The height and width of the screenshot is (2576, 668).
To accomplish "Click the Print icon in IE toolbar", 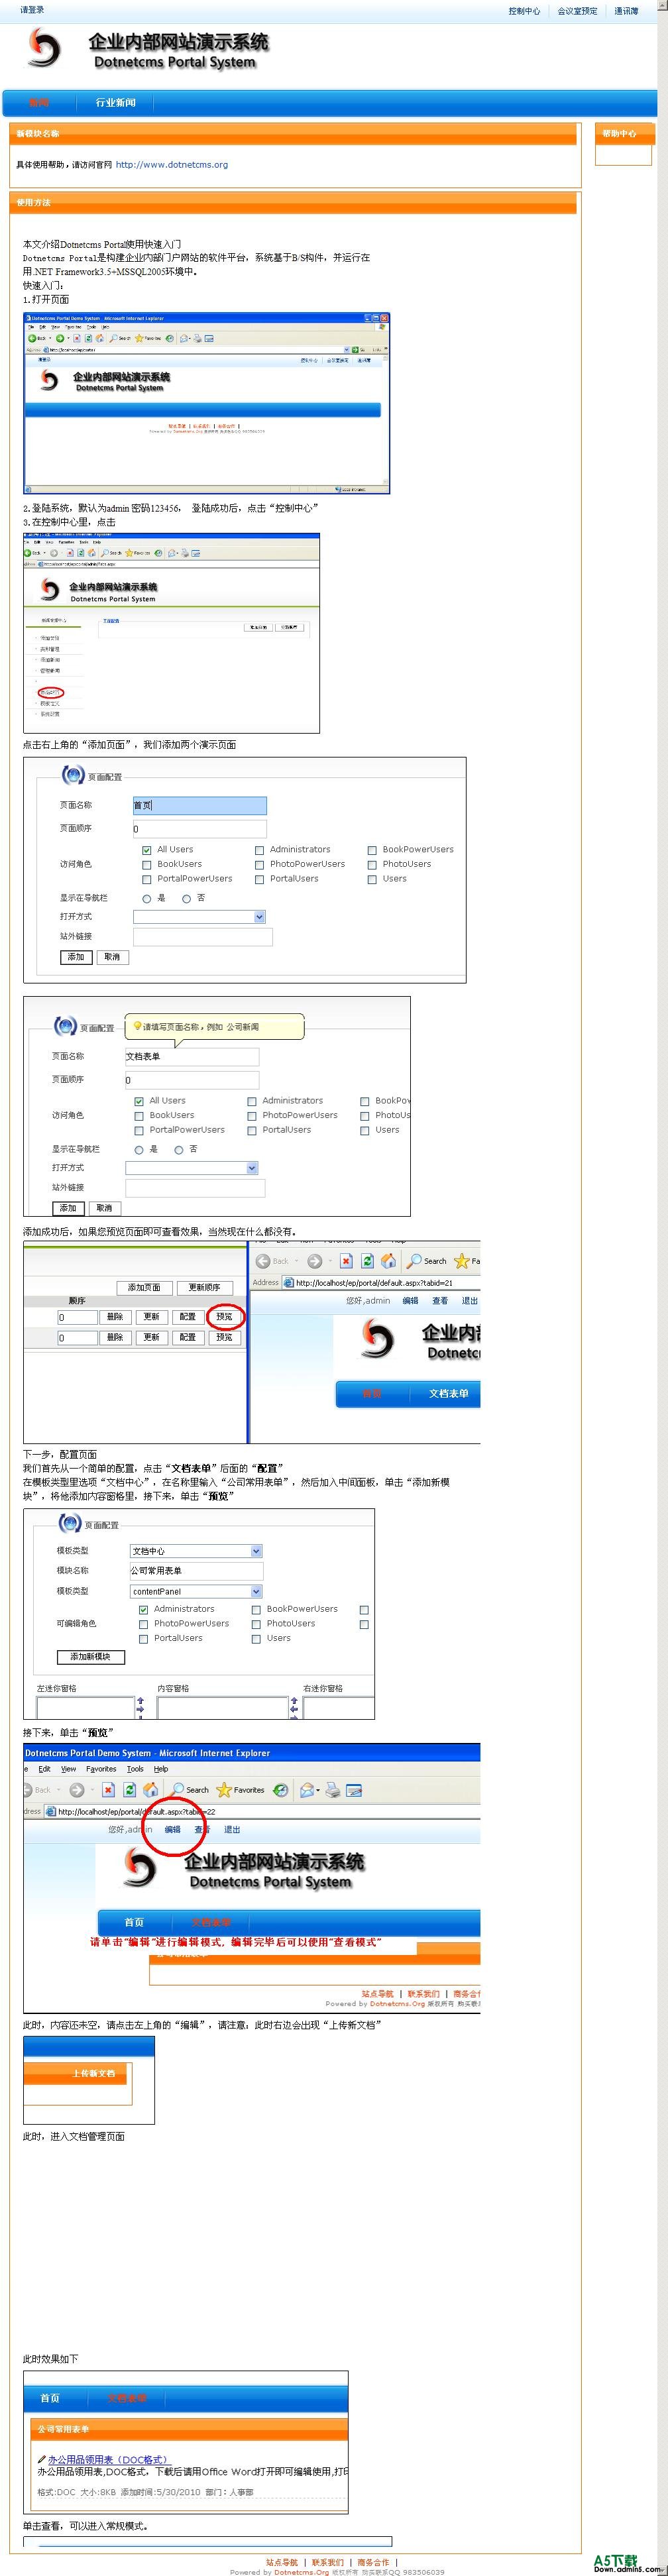I will tap(332, 1790).
